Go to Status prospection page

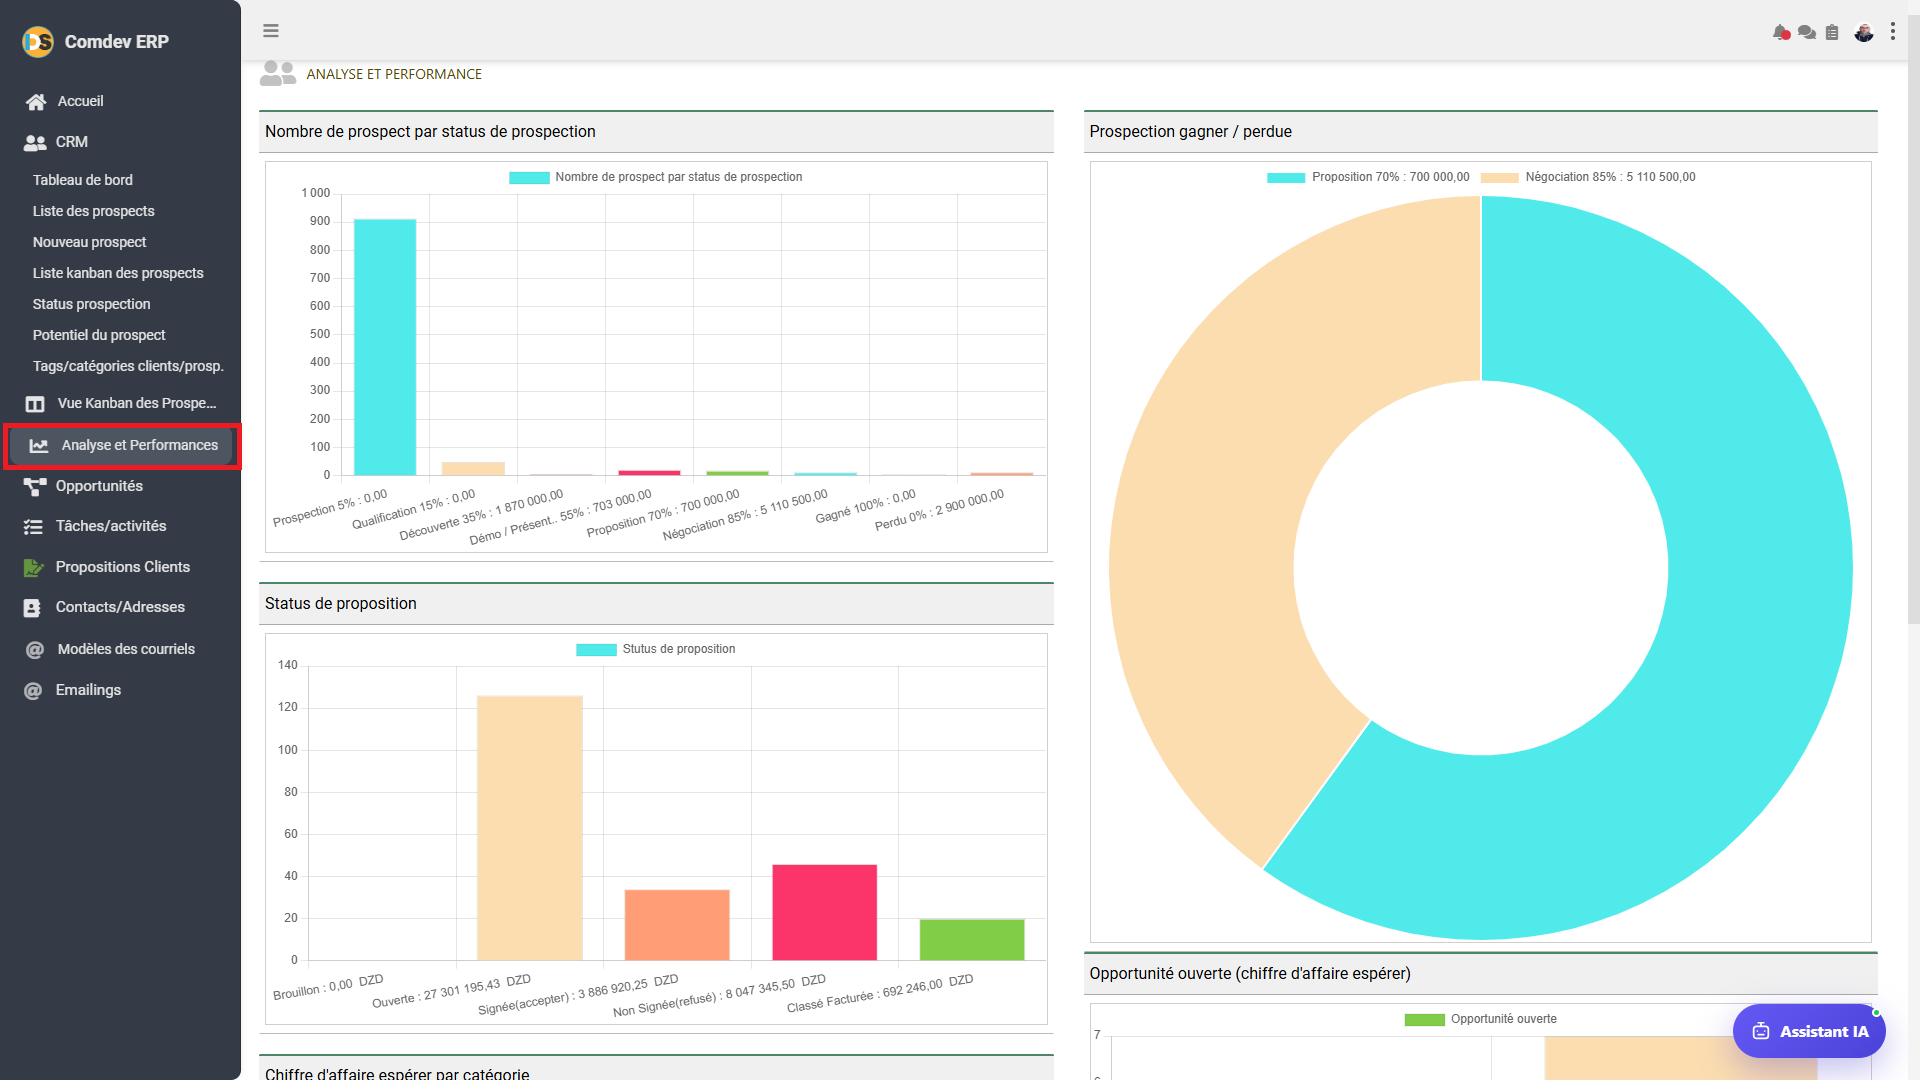pos(92,304)
